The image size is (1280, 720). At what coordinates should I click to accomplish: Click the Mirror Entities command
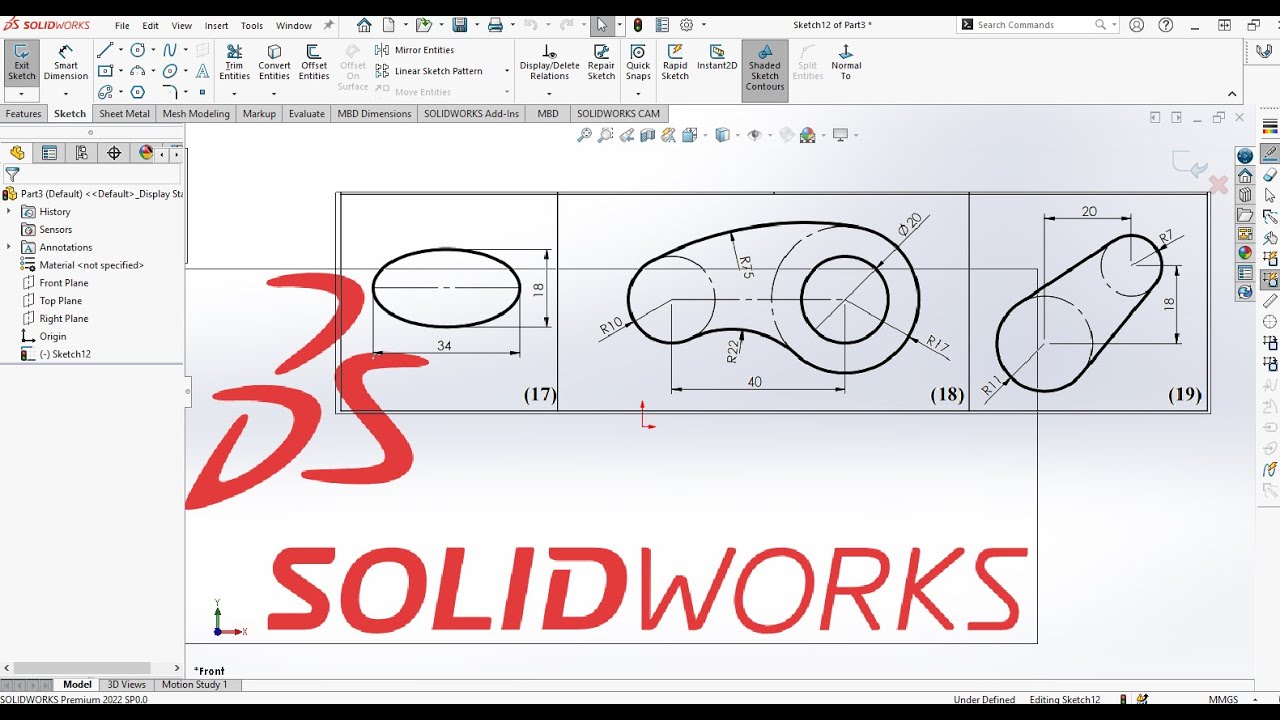[415, 50]
